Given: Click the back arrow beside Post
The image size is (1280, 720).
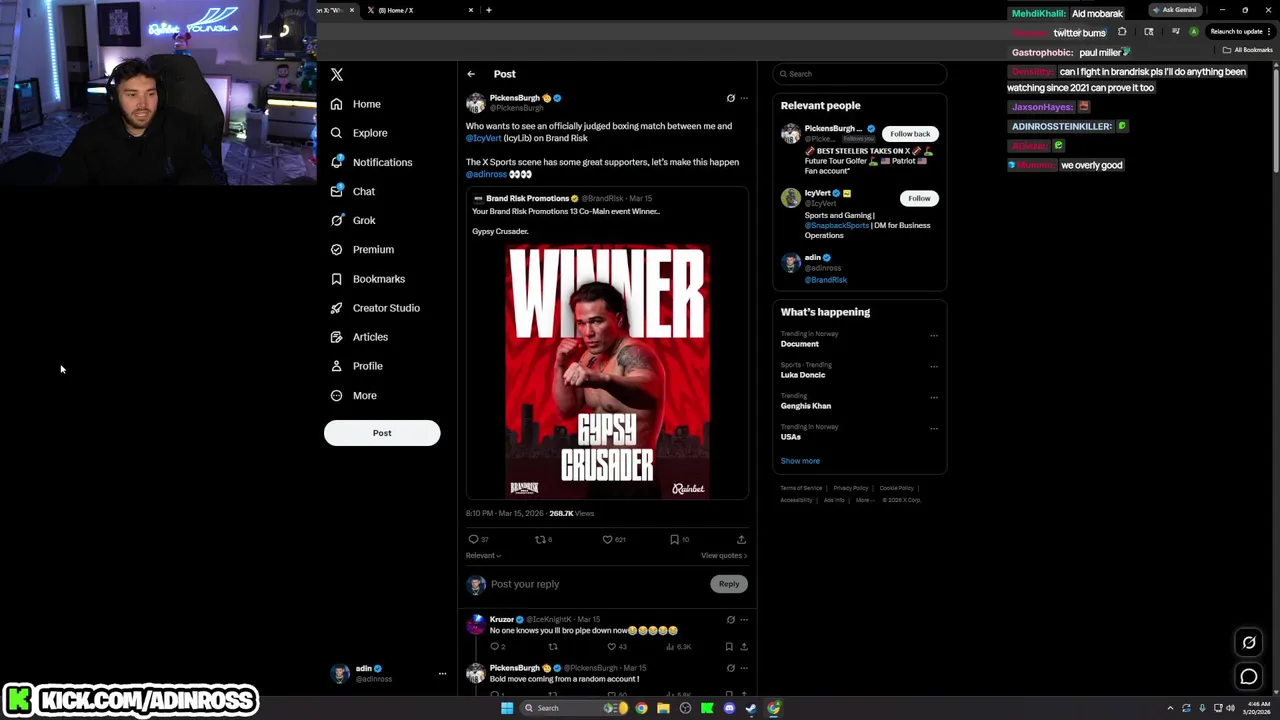Looking at the screenshot, I should pyautogui.click(x=471, y=74).
